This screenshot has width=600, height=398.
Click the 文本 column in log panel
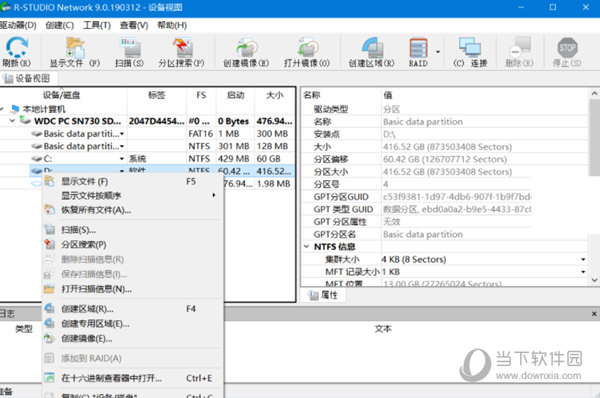[383, 329]
